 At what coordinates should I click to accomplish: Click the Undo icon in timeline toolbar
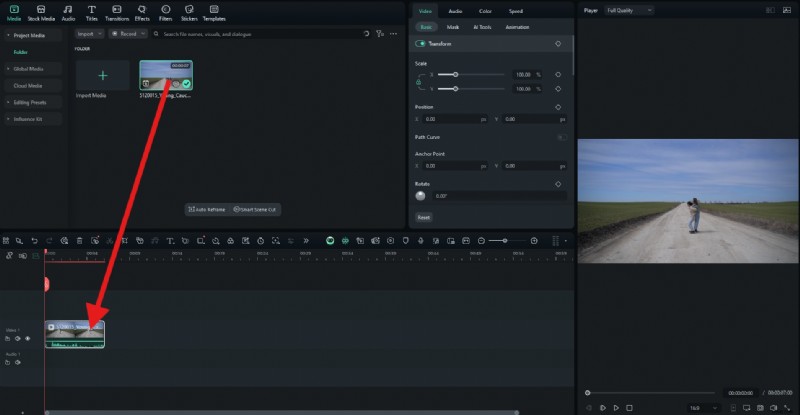(34, 241)
